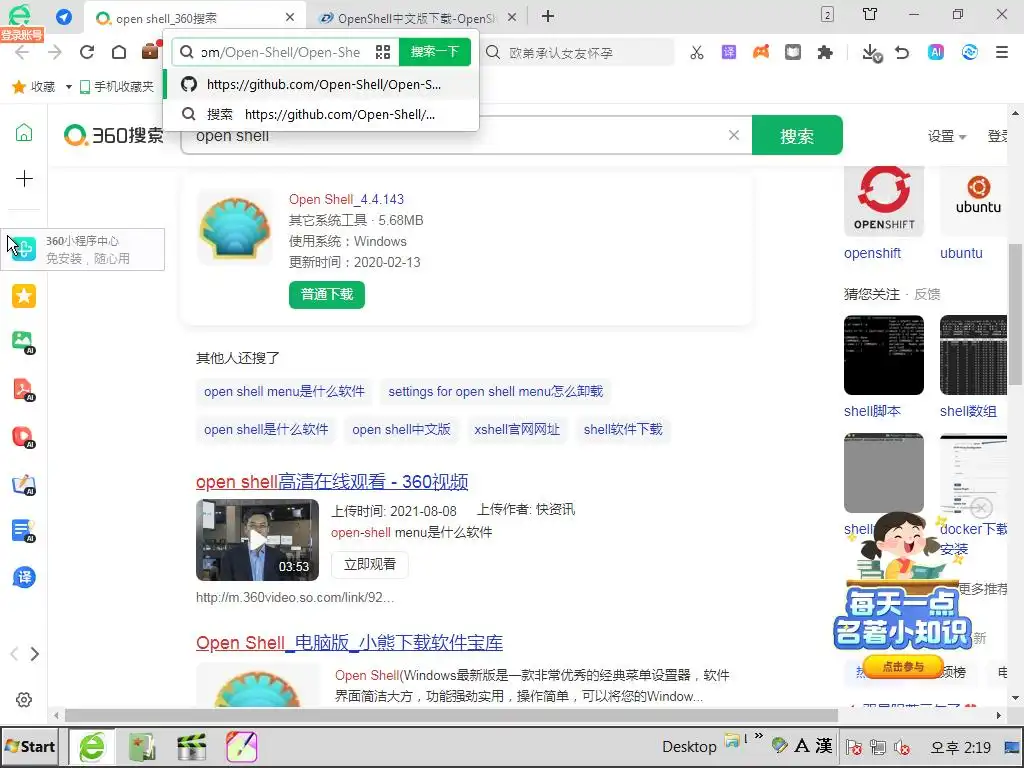Open sidebar AI PDF tool icon
The height and width of the screenshot is (768, 1024).
point(24,389)
